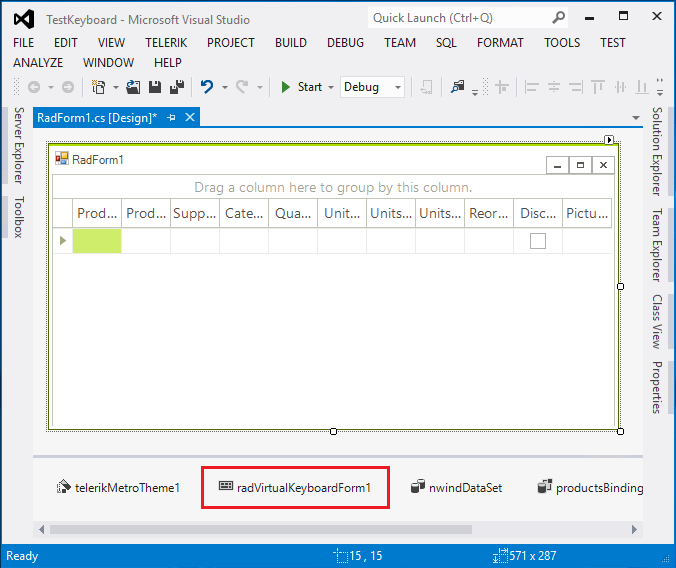
Task: Click the Cate... grid column header
Action: (244, 213)
